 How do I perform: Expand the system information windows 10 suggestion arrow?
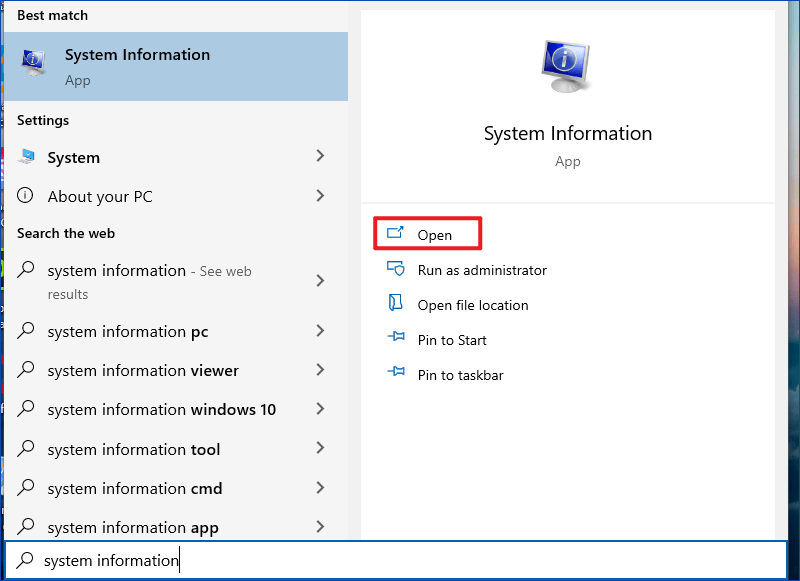(320, 409)
